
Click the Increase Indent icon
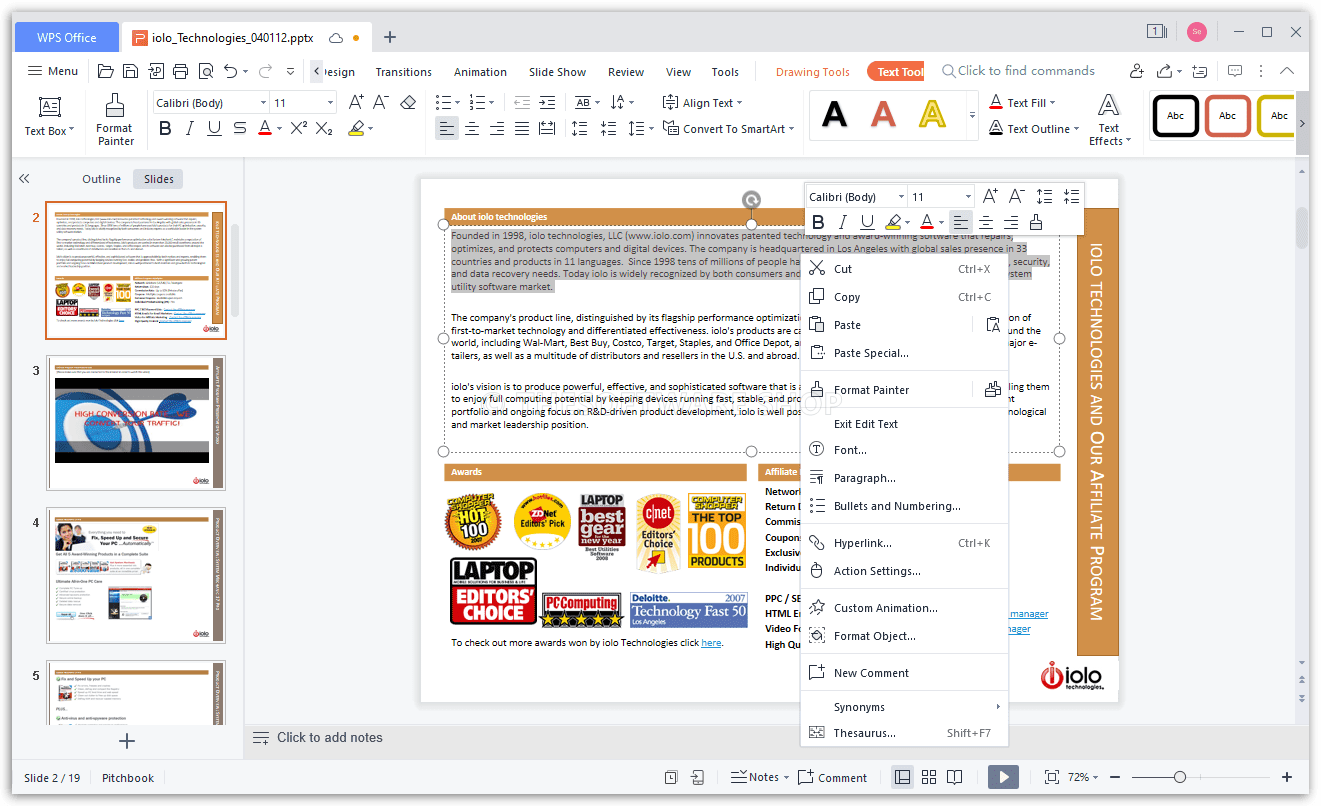tap(546, 103)
